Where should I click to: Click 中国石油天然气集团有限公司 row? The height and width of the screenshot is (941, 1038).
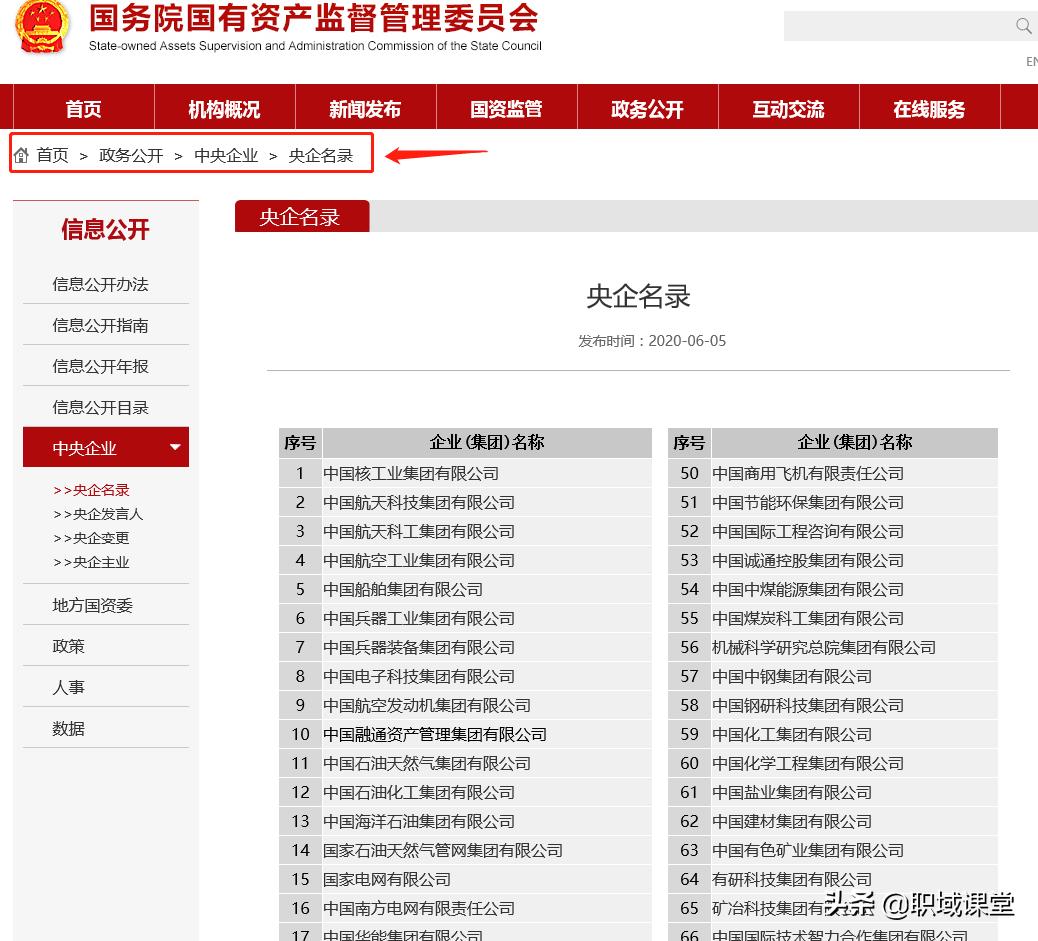pyautogui.click(x=465, y=764)
